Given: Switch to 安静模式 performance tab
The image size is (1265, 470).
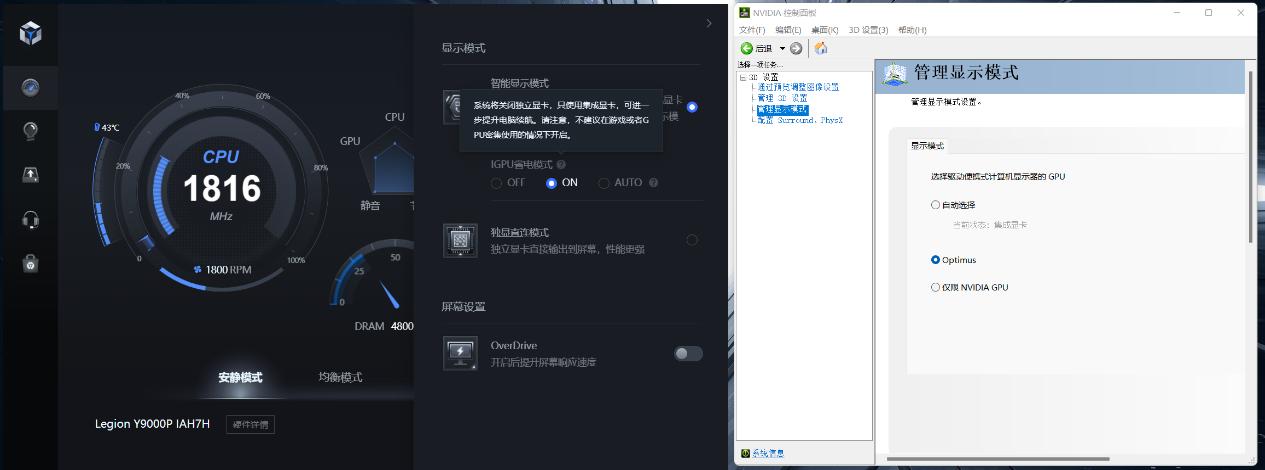Looking at the screenshot, I should [240, 377].
